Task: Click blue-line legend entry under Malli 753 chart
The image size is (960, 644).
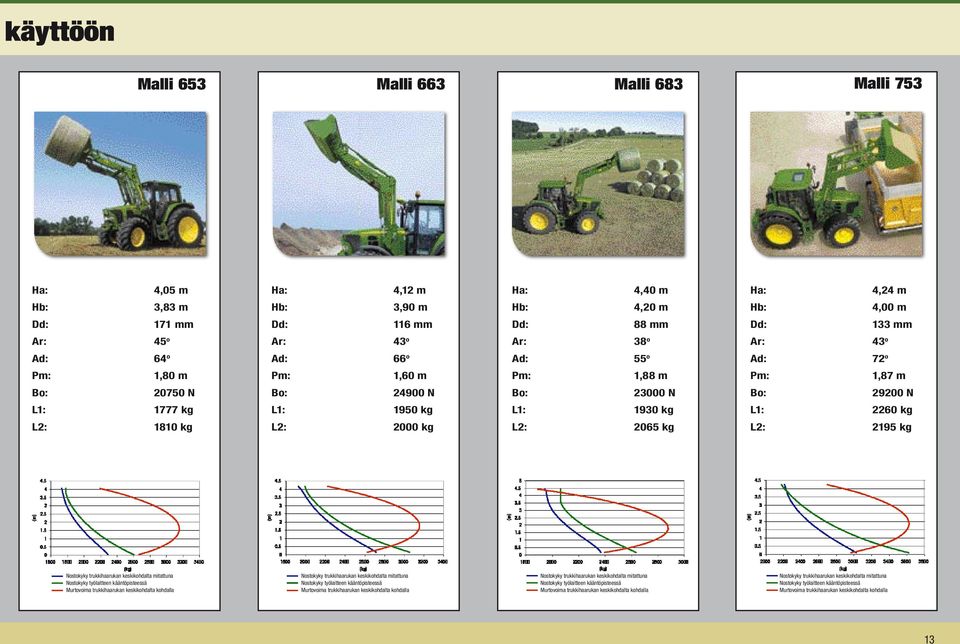Action: (x=826, y=576)
